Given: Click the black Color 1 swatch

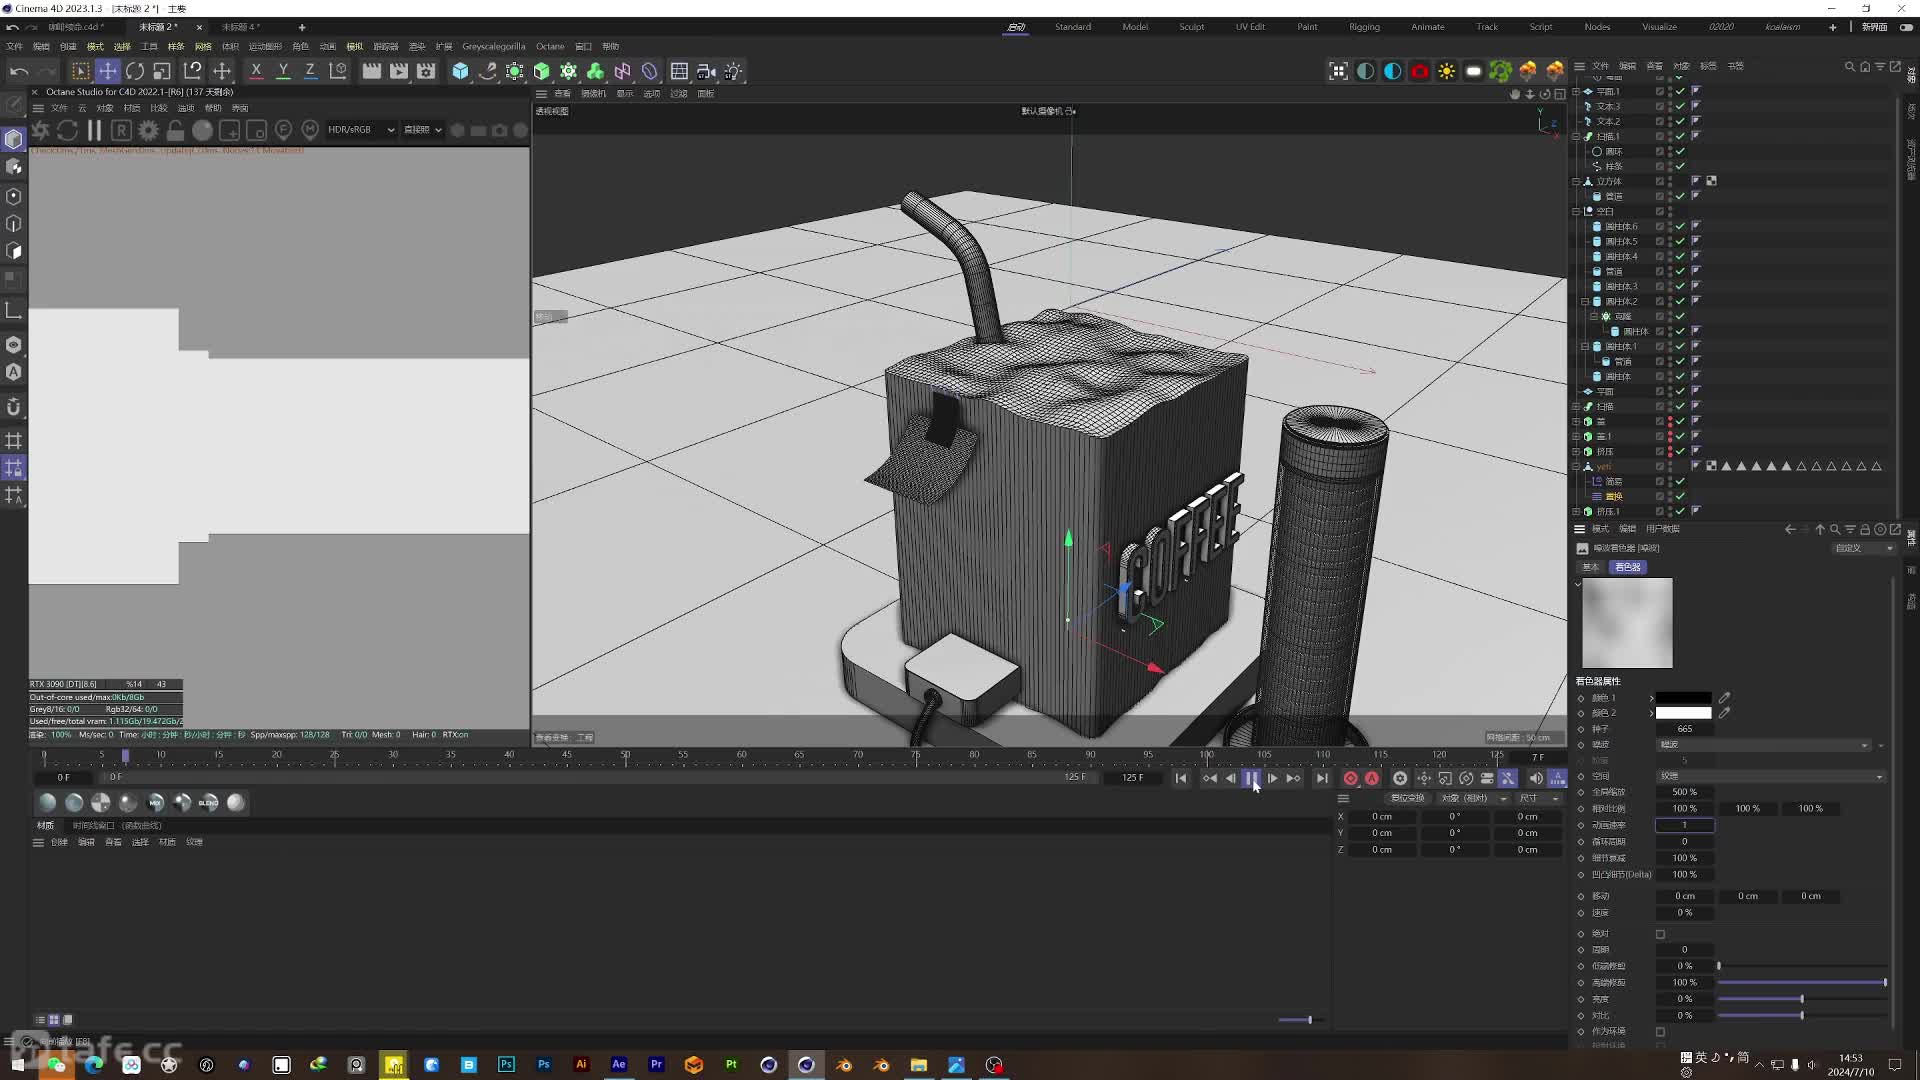Looking at the screenshot, I should click(1684, 698).
